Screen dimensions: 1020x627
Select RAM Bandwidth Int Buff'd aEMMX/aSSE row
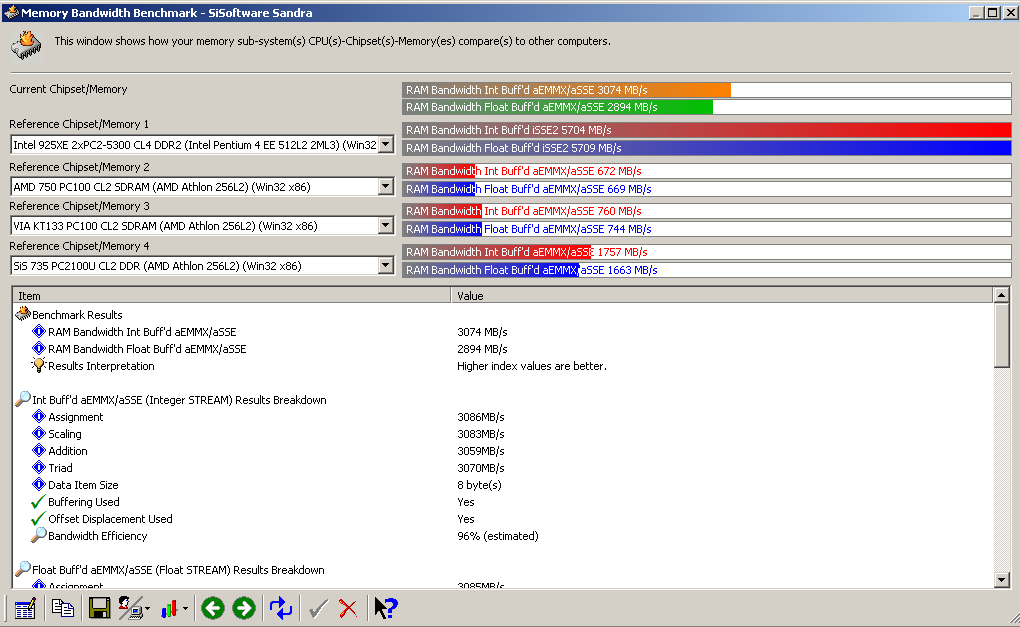(x=503, y=332)
